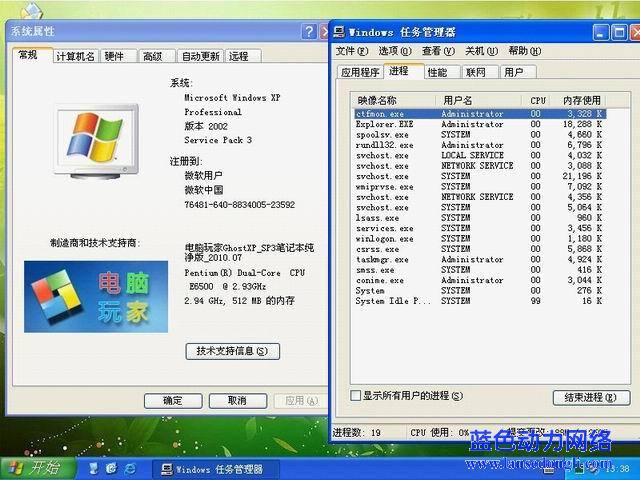Viewport: 640px width, 480px height.
Task: Sort processes by 内存使用 column header
Action: (x=578, y=100)
